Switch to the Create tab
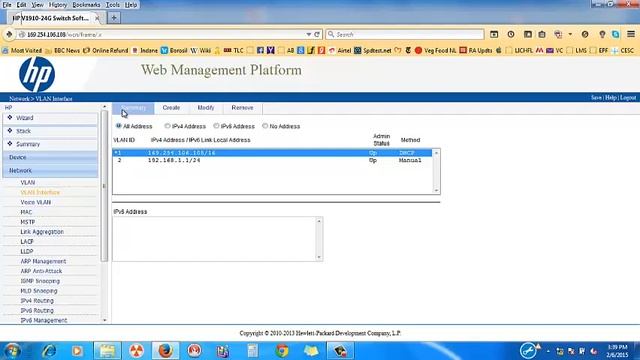This screenshot has height=360, width=640. tap(171, 108)
